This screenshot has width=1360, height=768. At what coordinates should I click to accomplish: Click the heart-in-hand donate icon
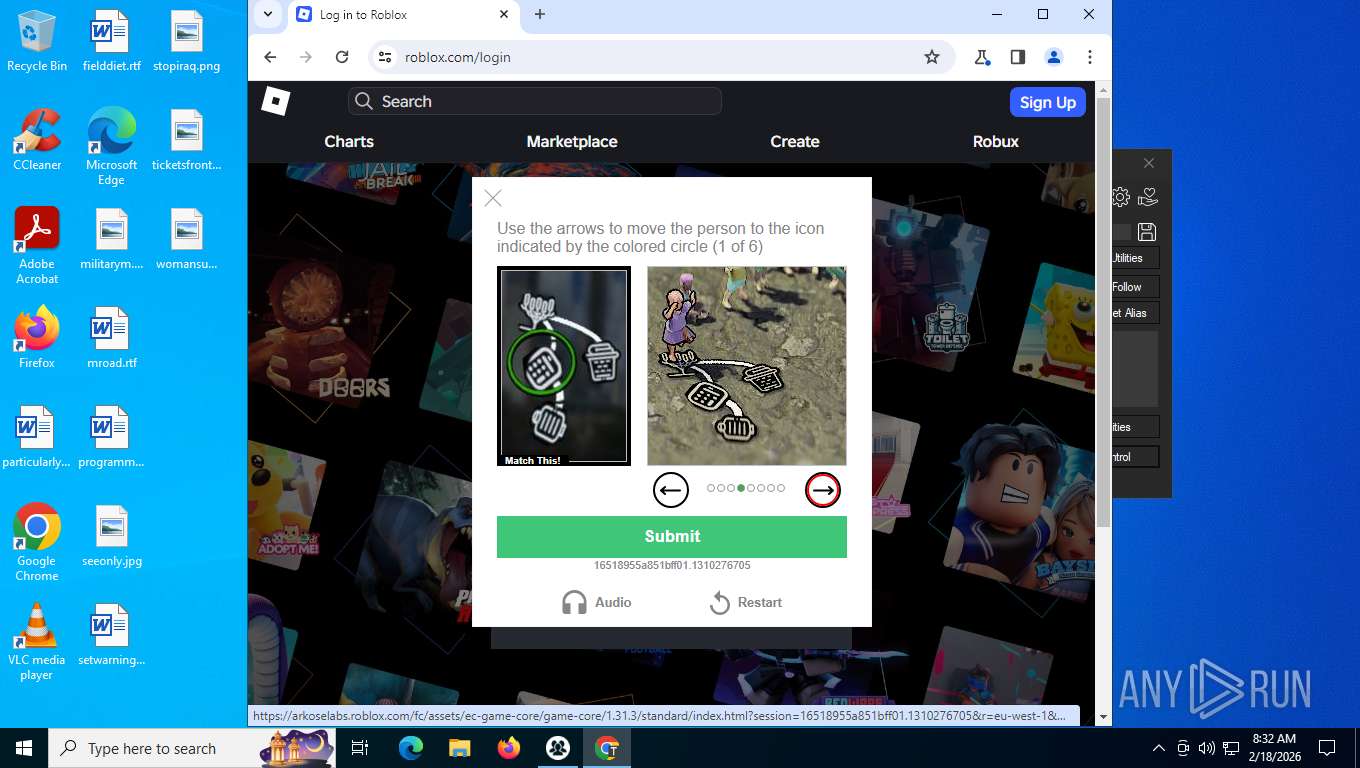pyautogui.click(x=1148, y=198)
